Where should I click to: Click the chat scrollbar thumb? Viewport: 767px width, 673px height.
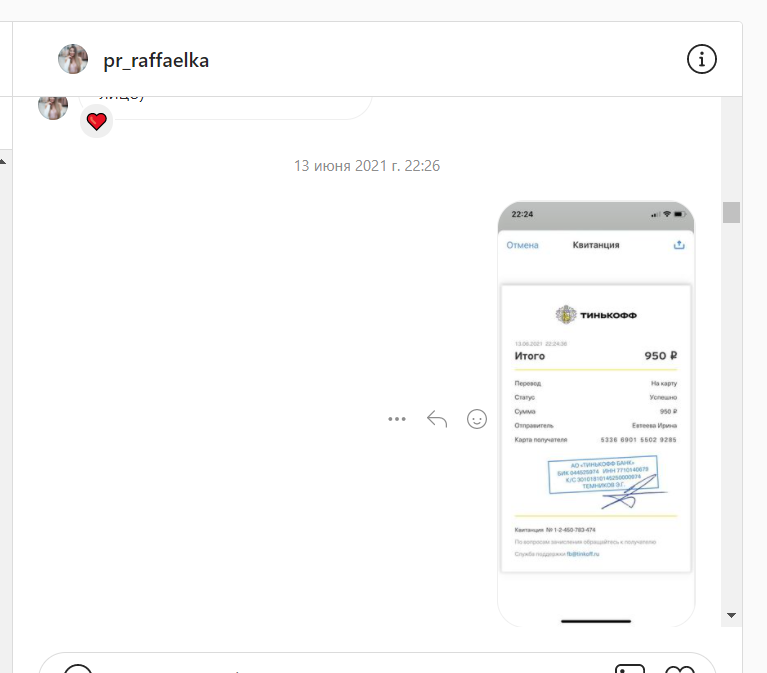[x=731, y=212]
